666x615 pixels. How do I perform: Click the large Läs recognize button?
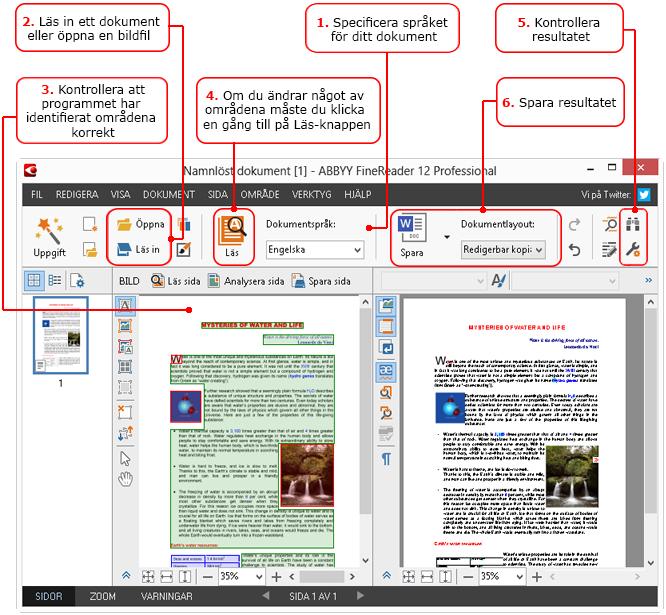(x=232, y=237)
